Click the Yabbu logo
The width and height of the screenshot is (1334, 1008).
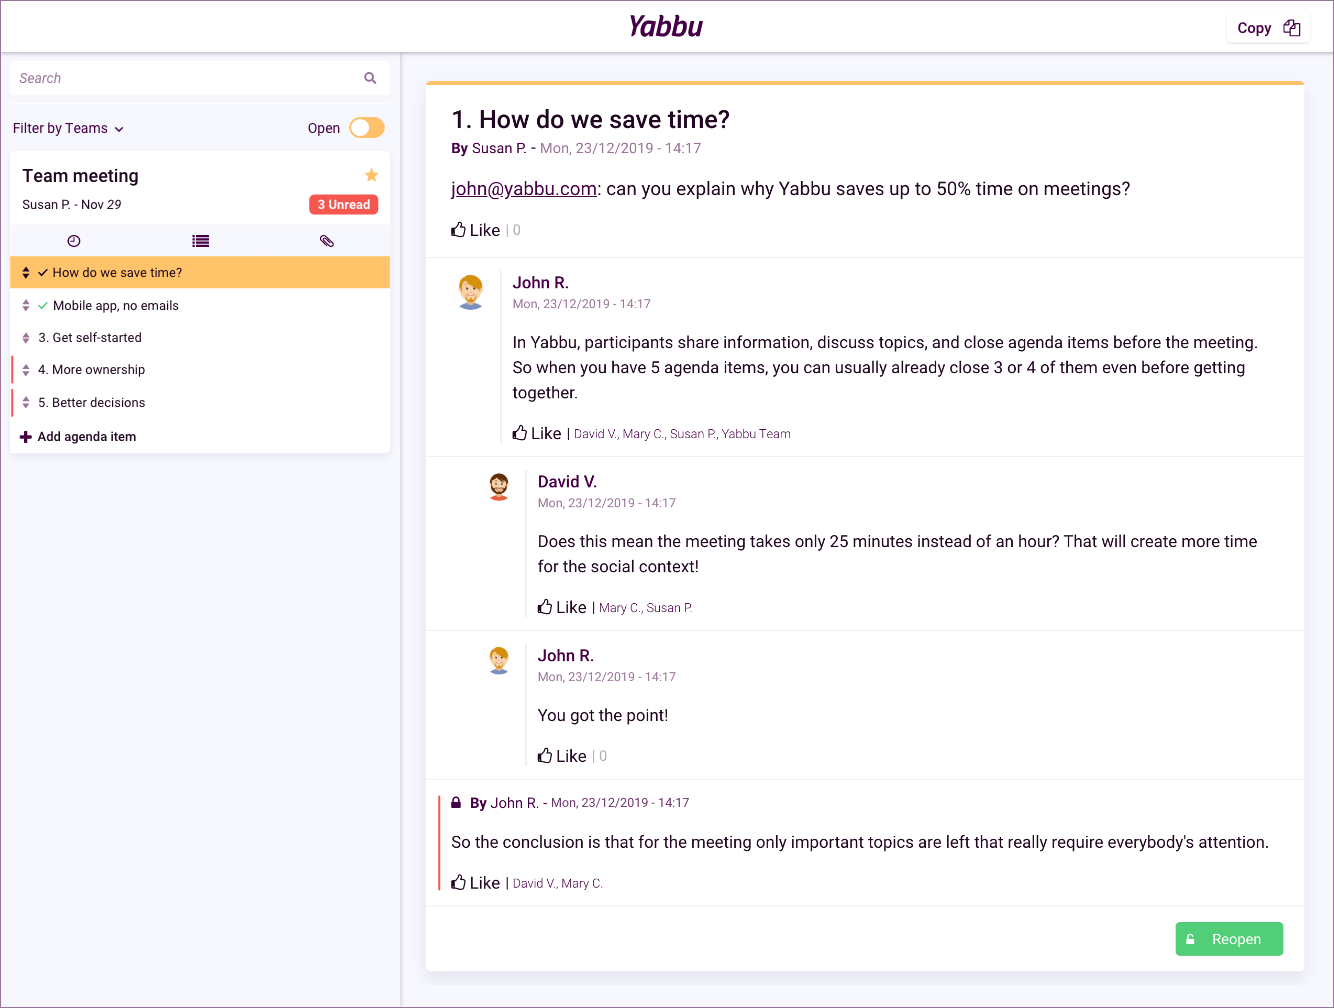666,27
